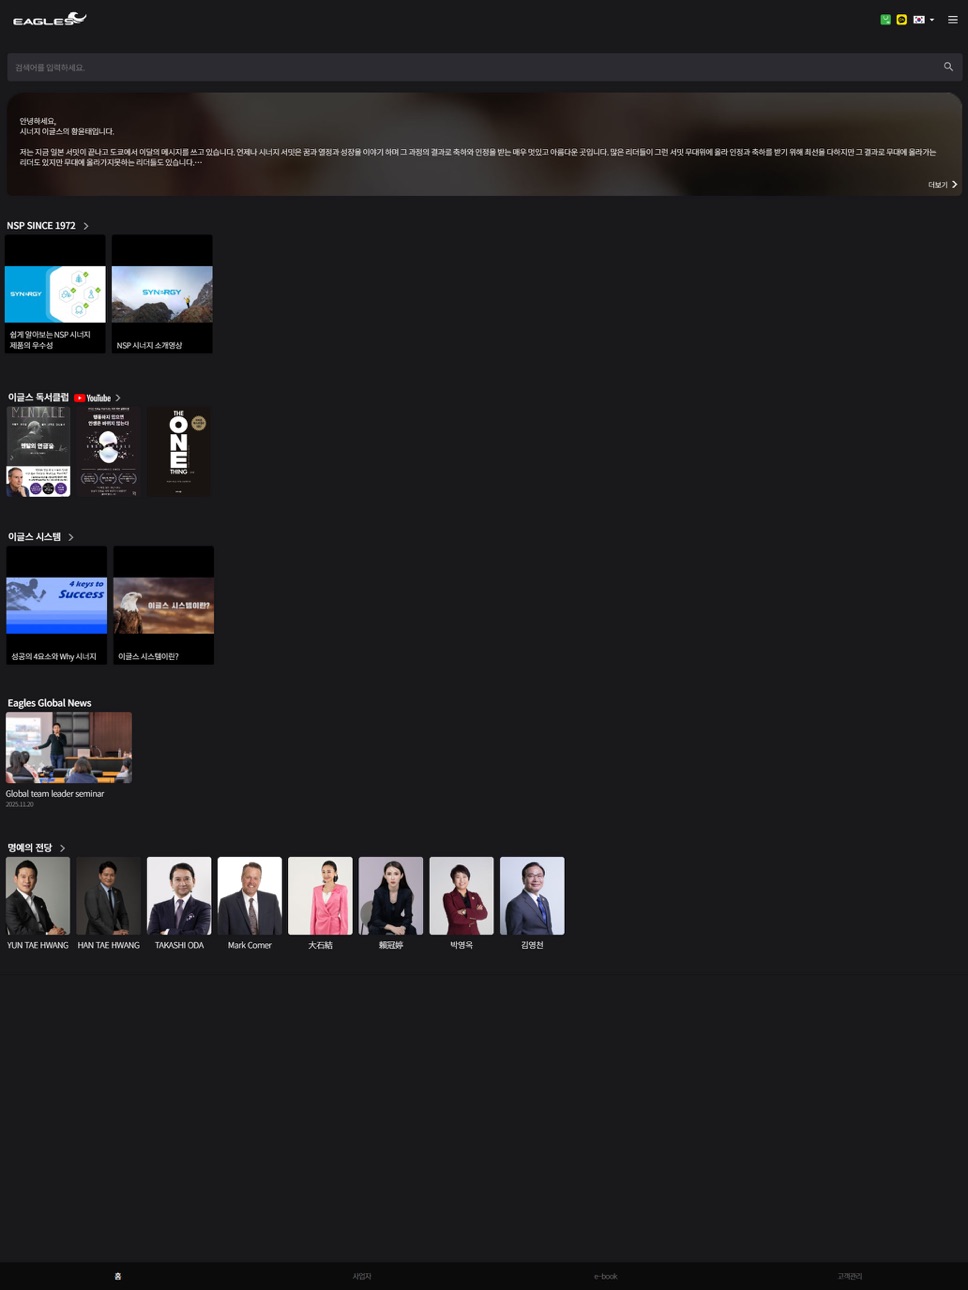
Task: Open the NSP 시너지 제품의 우수성 video card
Action: tap(55, 294)
